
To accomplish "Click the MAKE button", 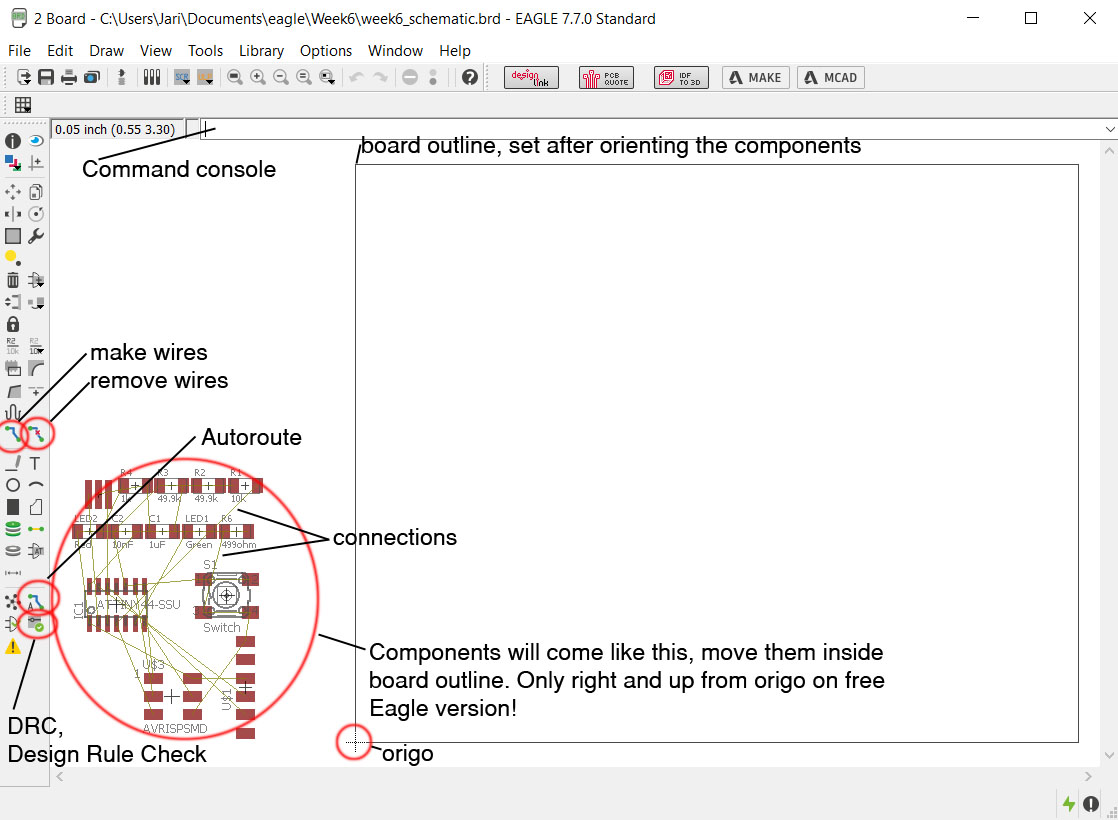I will [756, 77].
